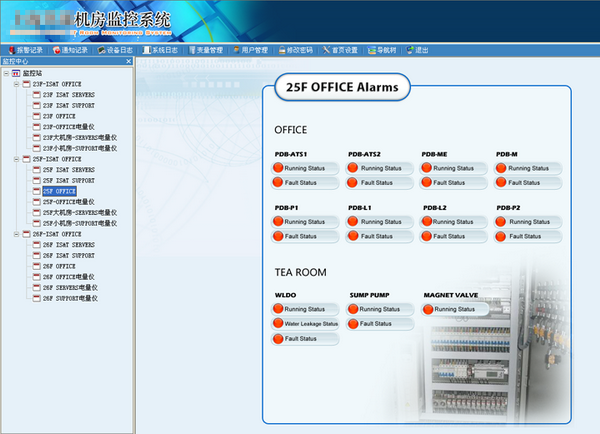Collapse the 25F-ISAT OFFICE tree node
The width and height of the screenshot is (600, 434).
pyautogui.click(x=16, y=159)
